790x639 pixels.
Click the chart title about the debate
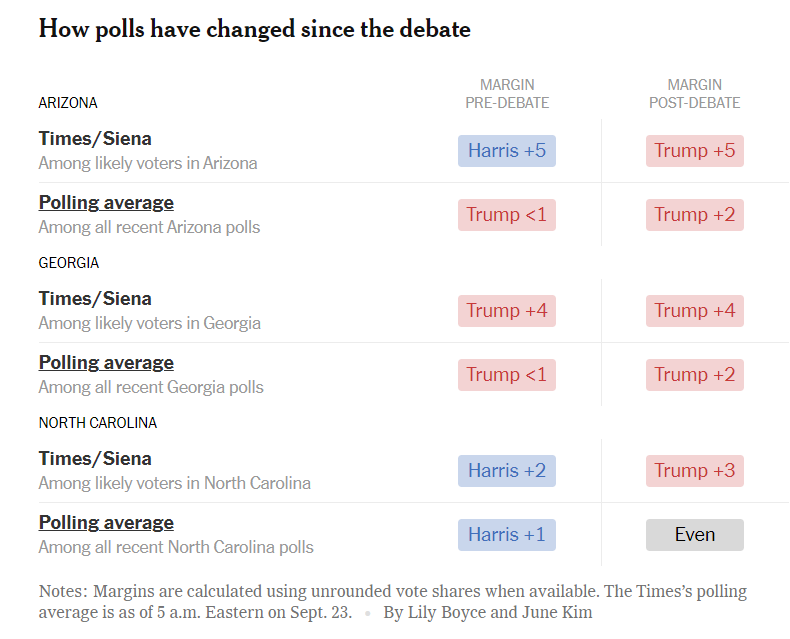254,29
